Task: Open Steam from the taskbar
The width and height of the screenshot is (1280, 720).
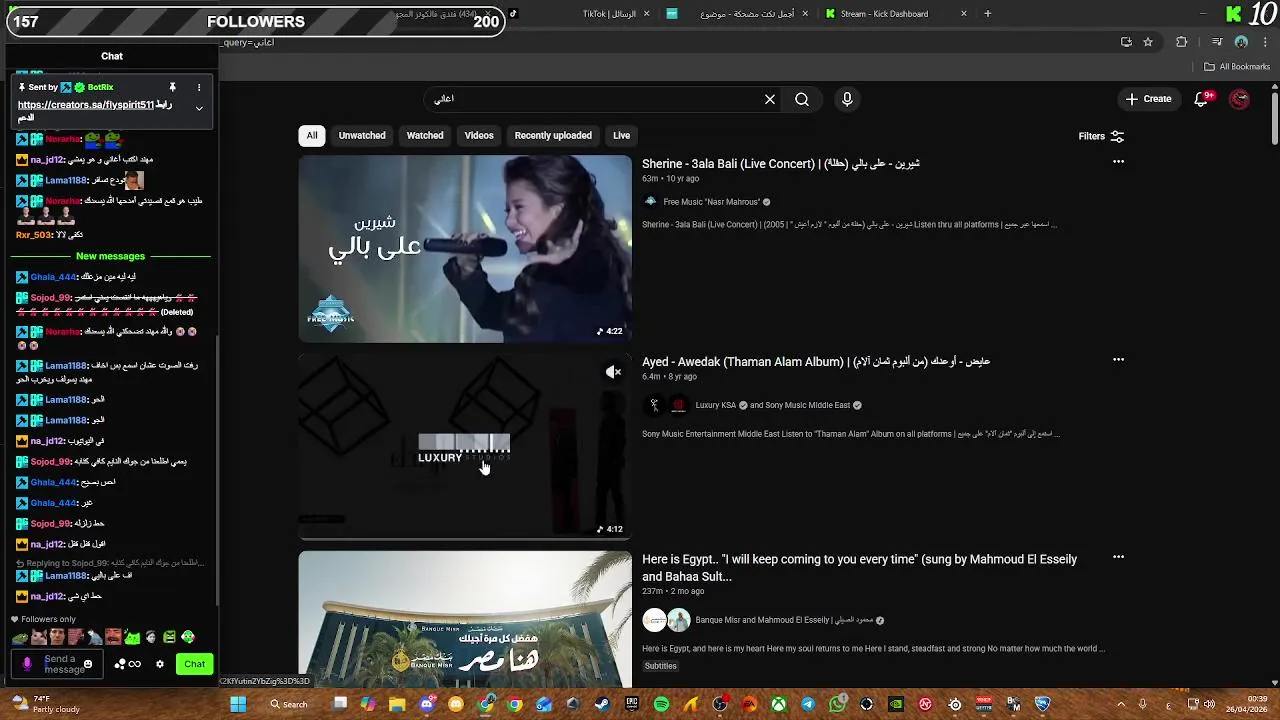Action: [602, 704]
